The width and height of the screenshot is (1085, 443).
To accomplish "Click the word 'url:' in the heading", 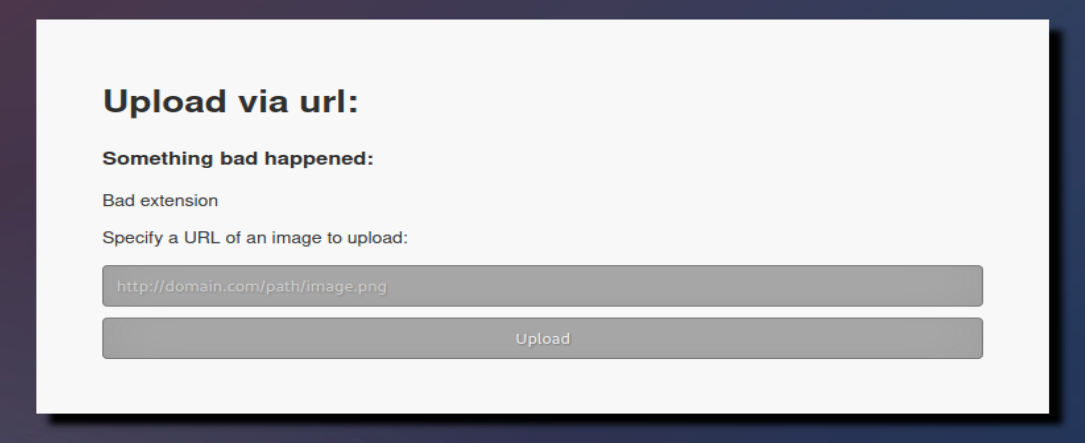I will click(x=329, y=101).
